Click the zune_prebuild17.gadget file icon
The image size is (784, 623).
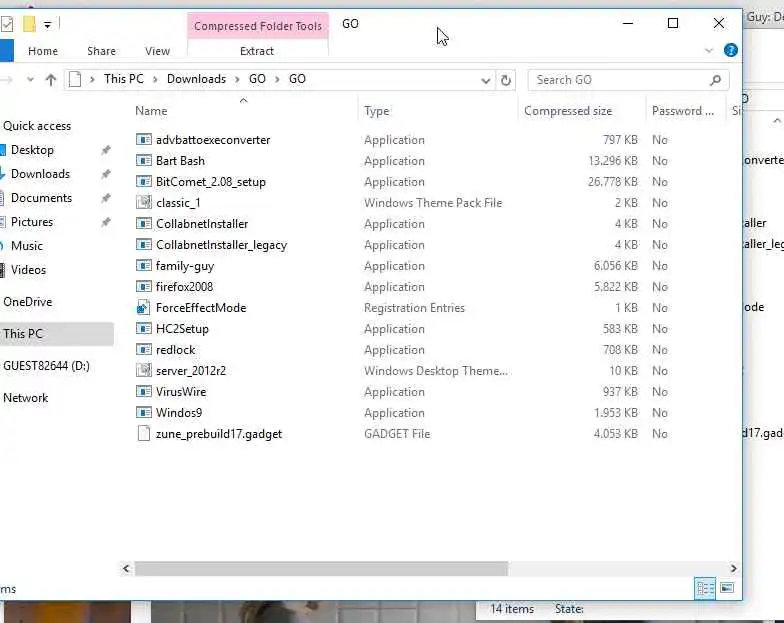click(144, 434)
